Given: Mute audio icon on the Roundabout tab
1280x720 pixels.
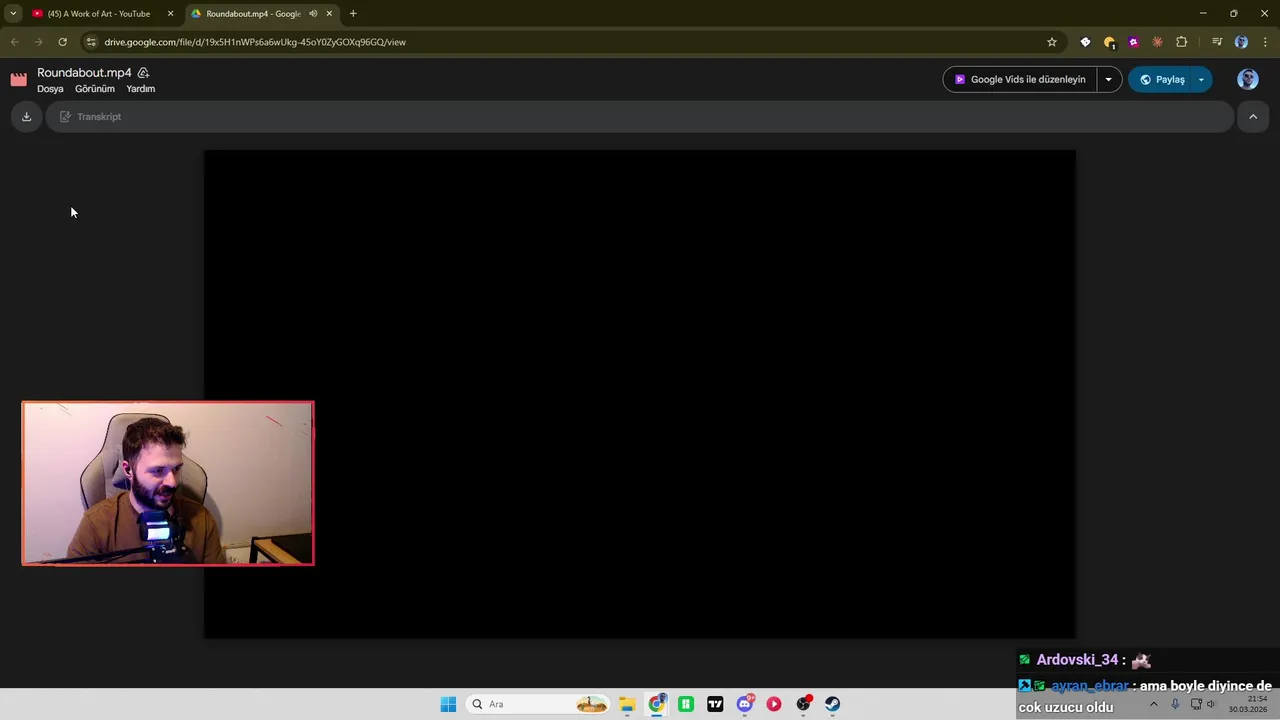Looking at the screenshot, I should click(313, 14).
